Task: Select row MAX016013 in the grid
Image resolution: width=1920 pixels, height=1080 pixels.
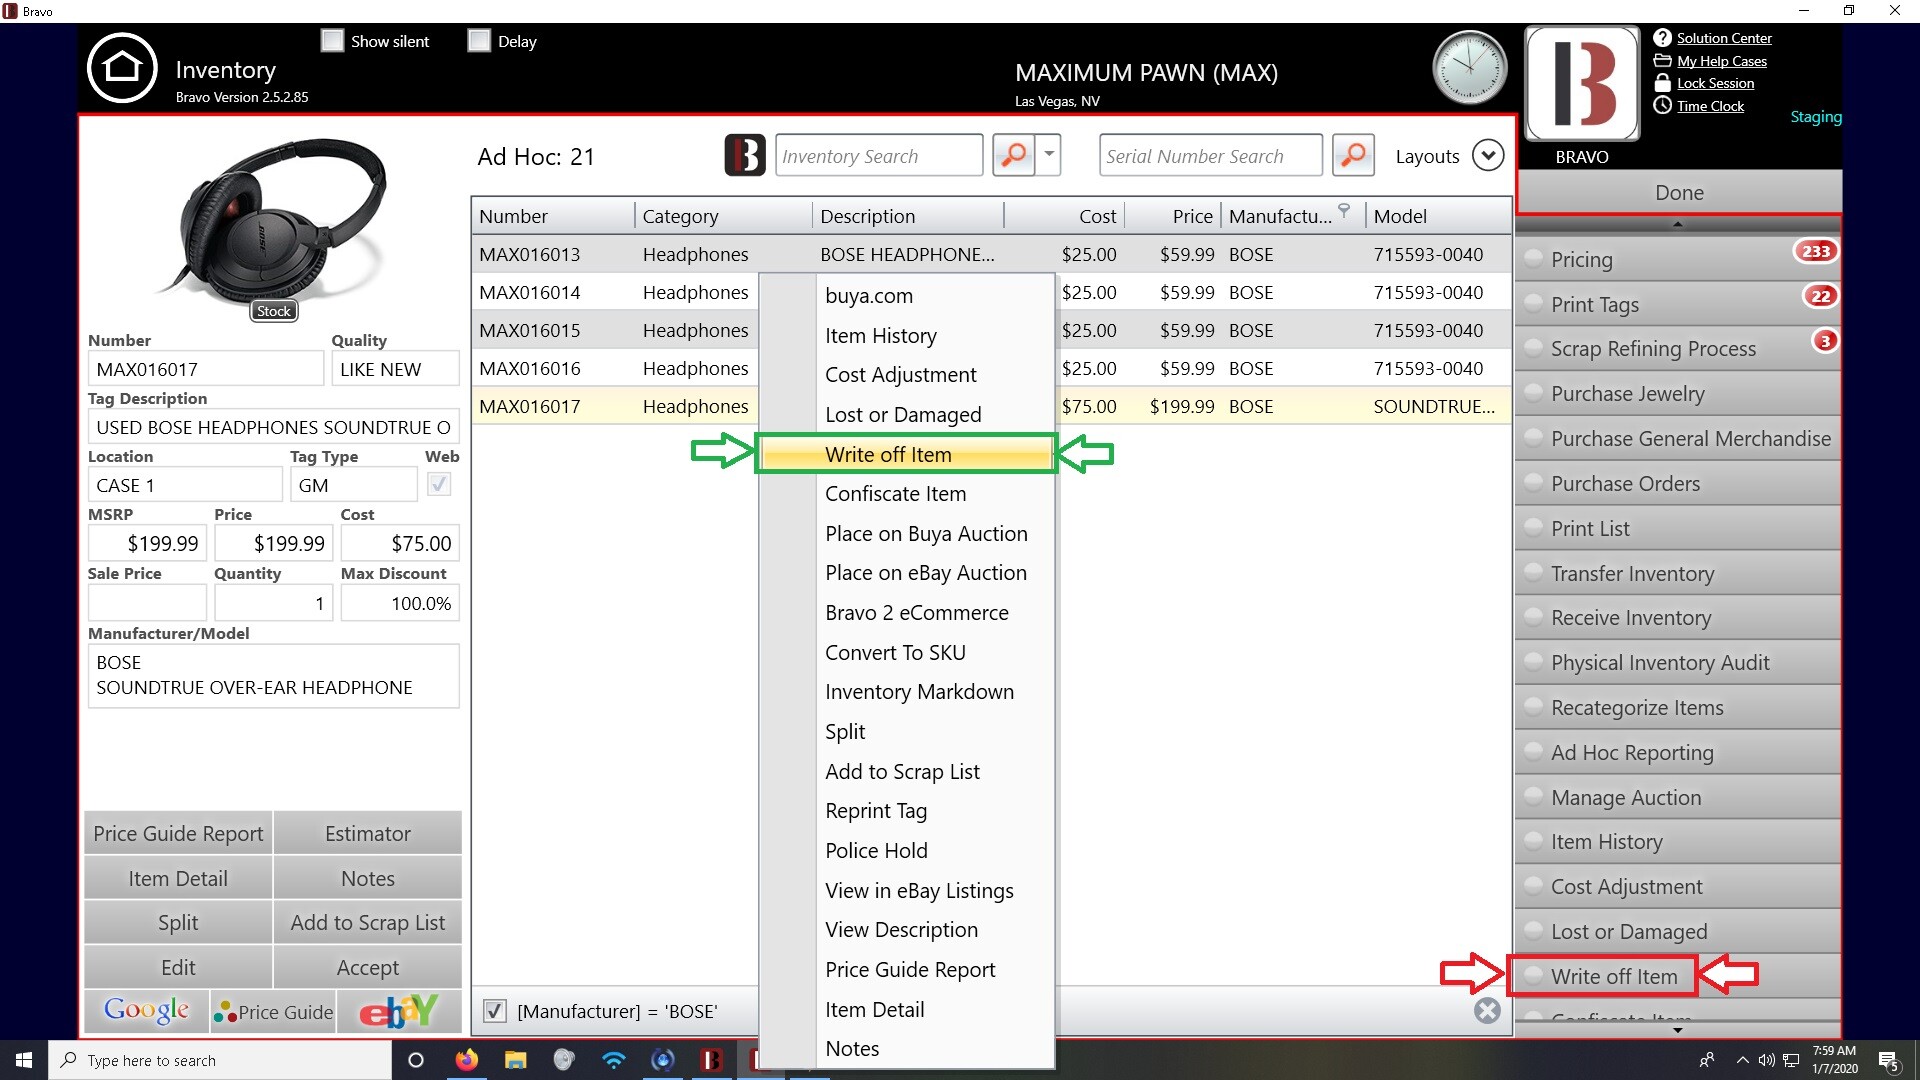Action: click(990, 254)
